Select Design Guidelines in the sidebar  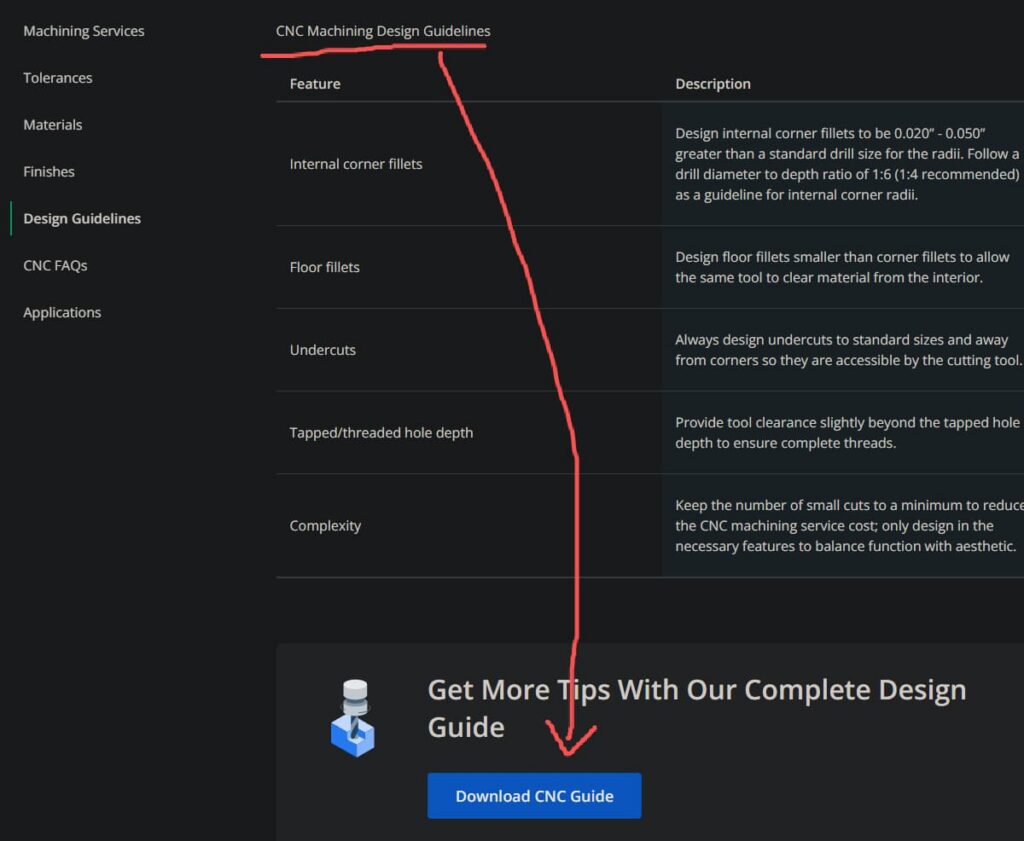(x=82, y=219)
